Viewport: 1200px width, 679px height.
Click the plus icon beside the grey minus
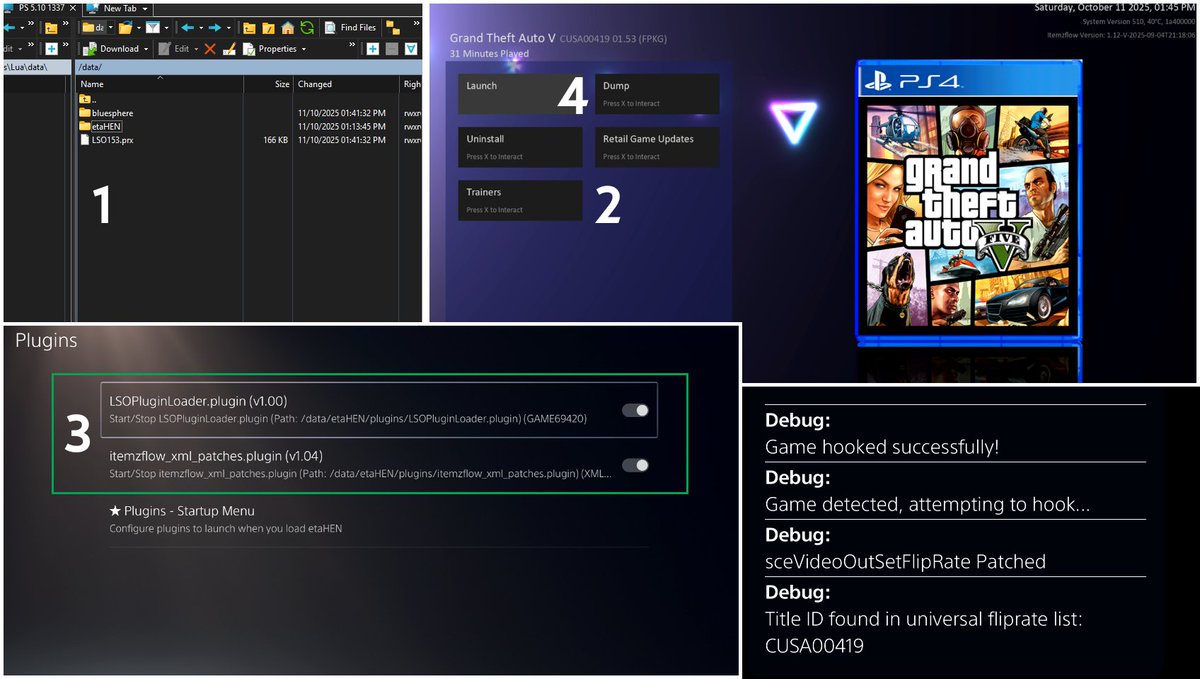(x=372, y=49)
